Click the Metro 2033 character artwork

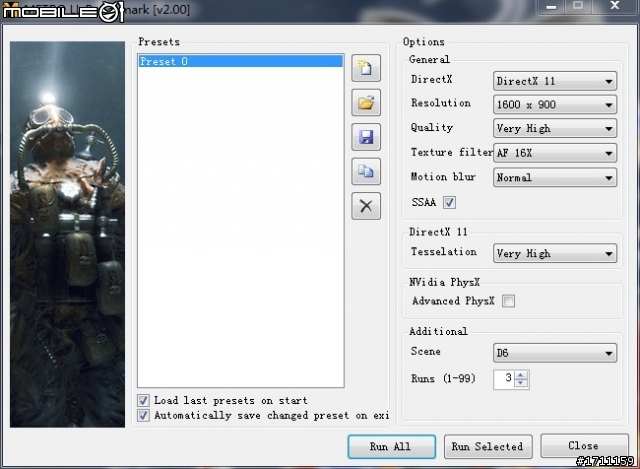pos(67,234)
